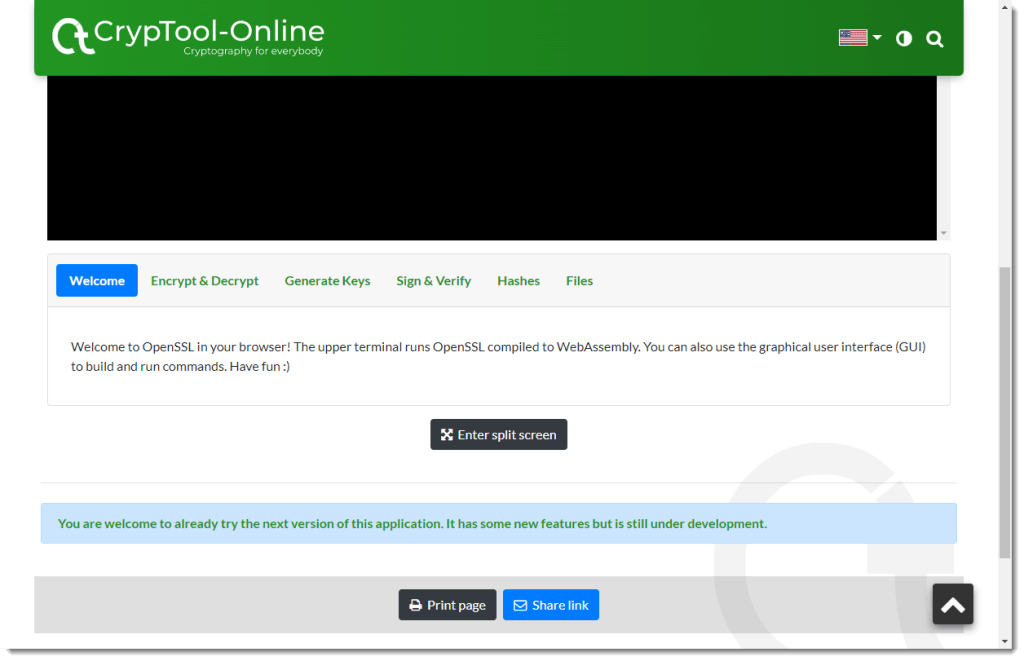Viewport: 1024px width, 661px height.
Task: Open the next version announcement link
Action: 412,523
